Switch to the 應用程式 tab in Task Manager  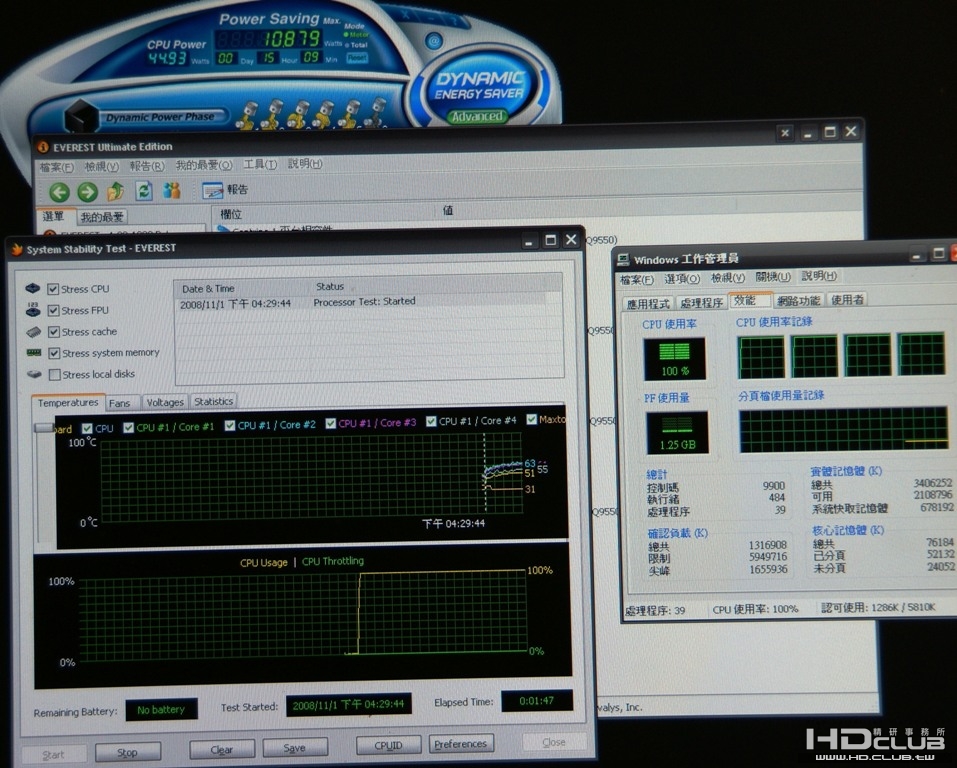[x=648, y=303]
